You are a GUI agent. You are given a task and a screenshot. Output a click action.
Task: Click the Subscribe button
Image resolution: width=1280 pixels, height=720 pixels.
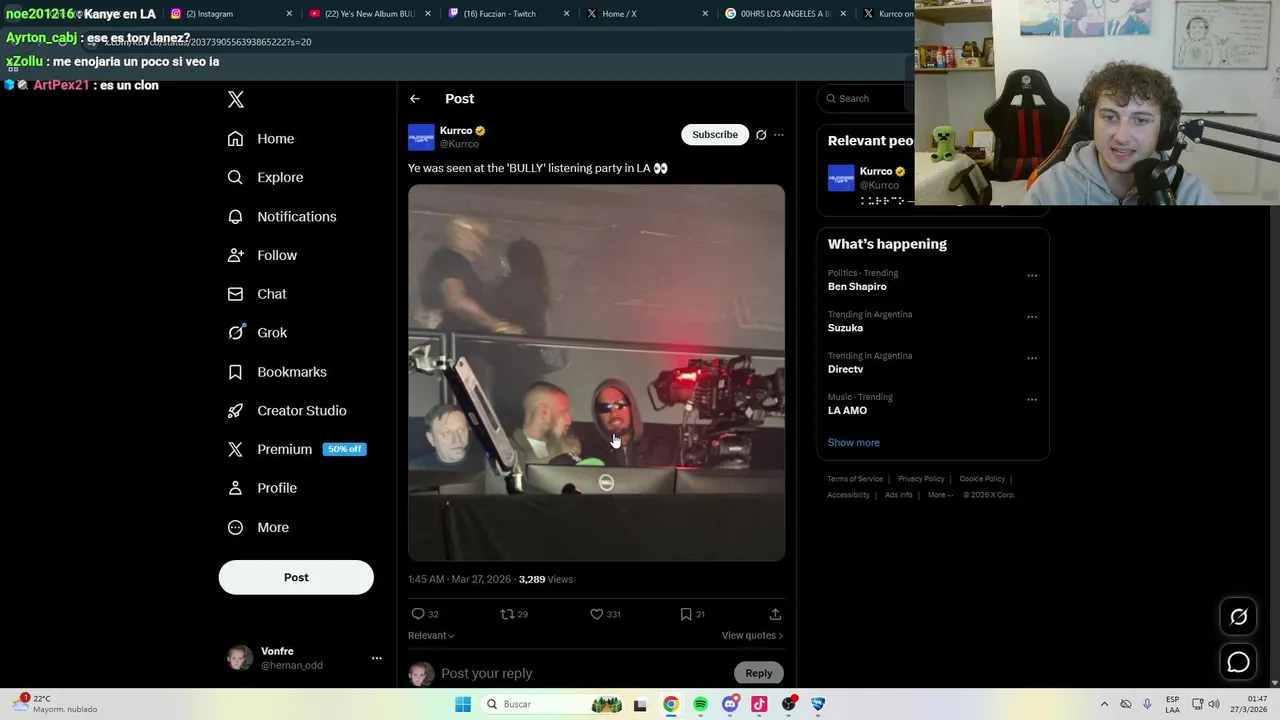[715, 135]
